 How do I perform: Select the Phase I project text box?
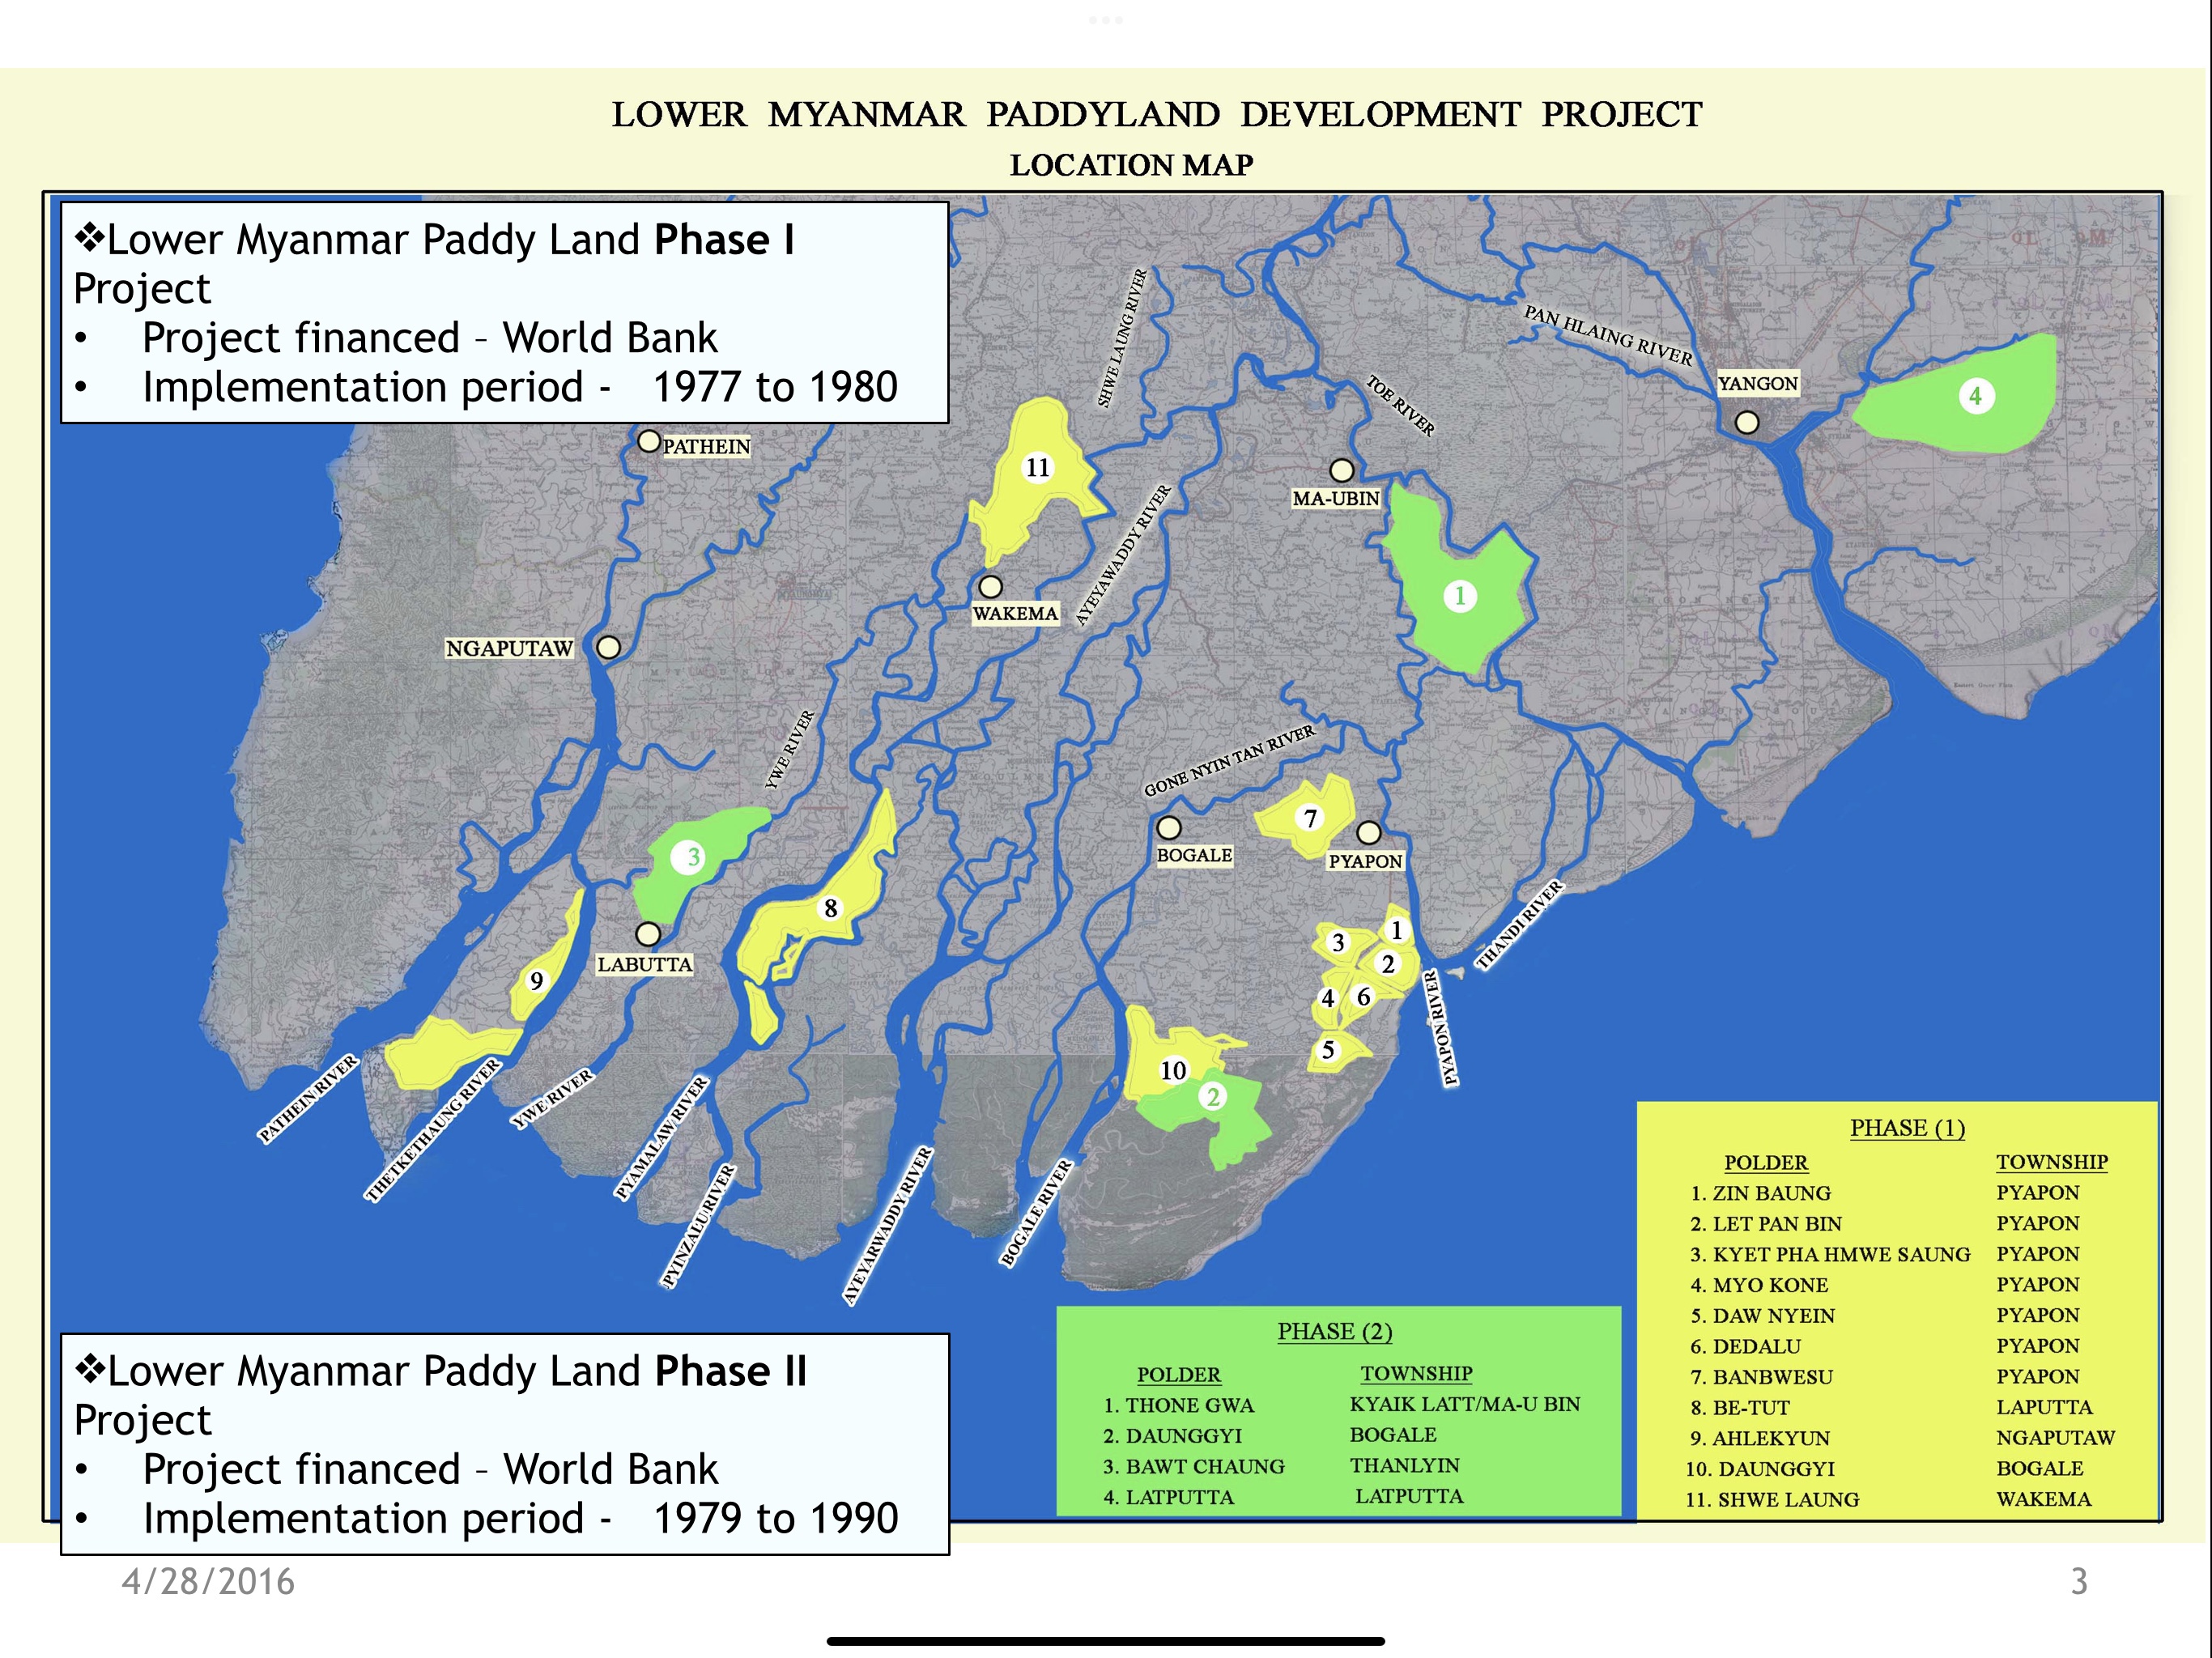click(x=504, y=312)
